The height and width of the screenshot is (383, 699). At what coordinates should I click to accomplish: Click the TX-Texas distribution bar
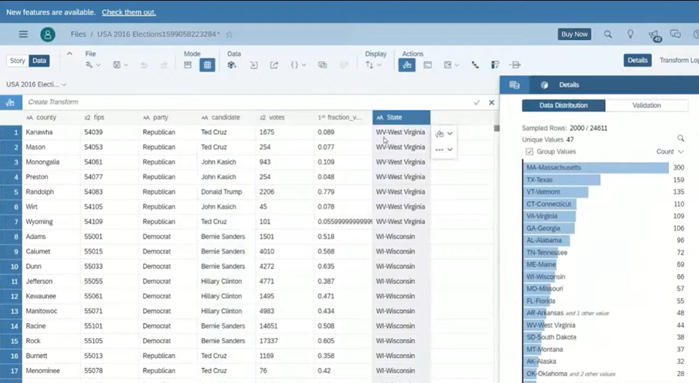(562, 180)
